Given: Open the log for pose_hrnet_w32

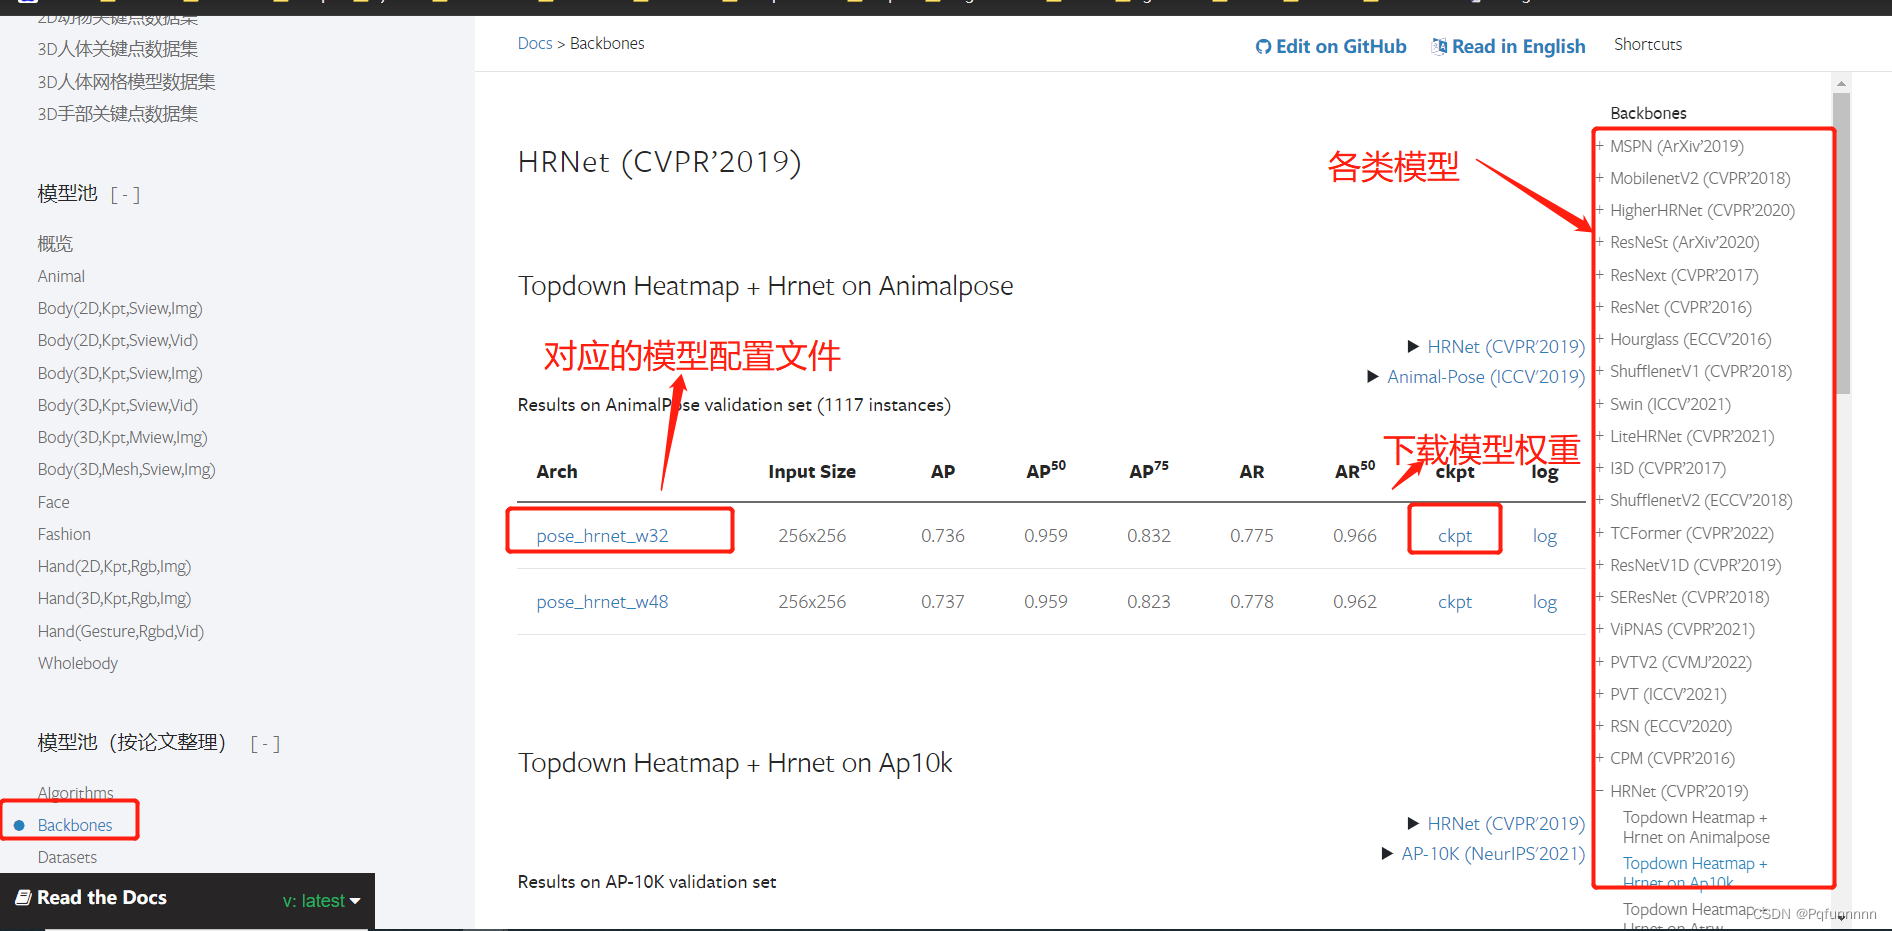Looking at the screenshot, I should click(x=1544, y=535).
